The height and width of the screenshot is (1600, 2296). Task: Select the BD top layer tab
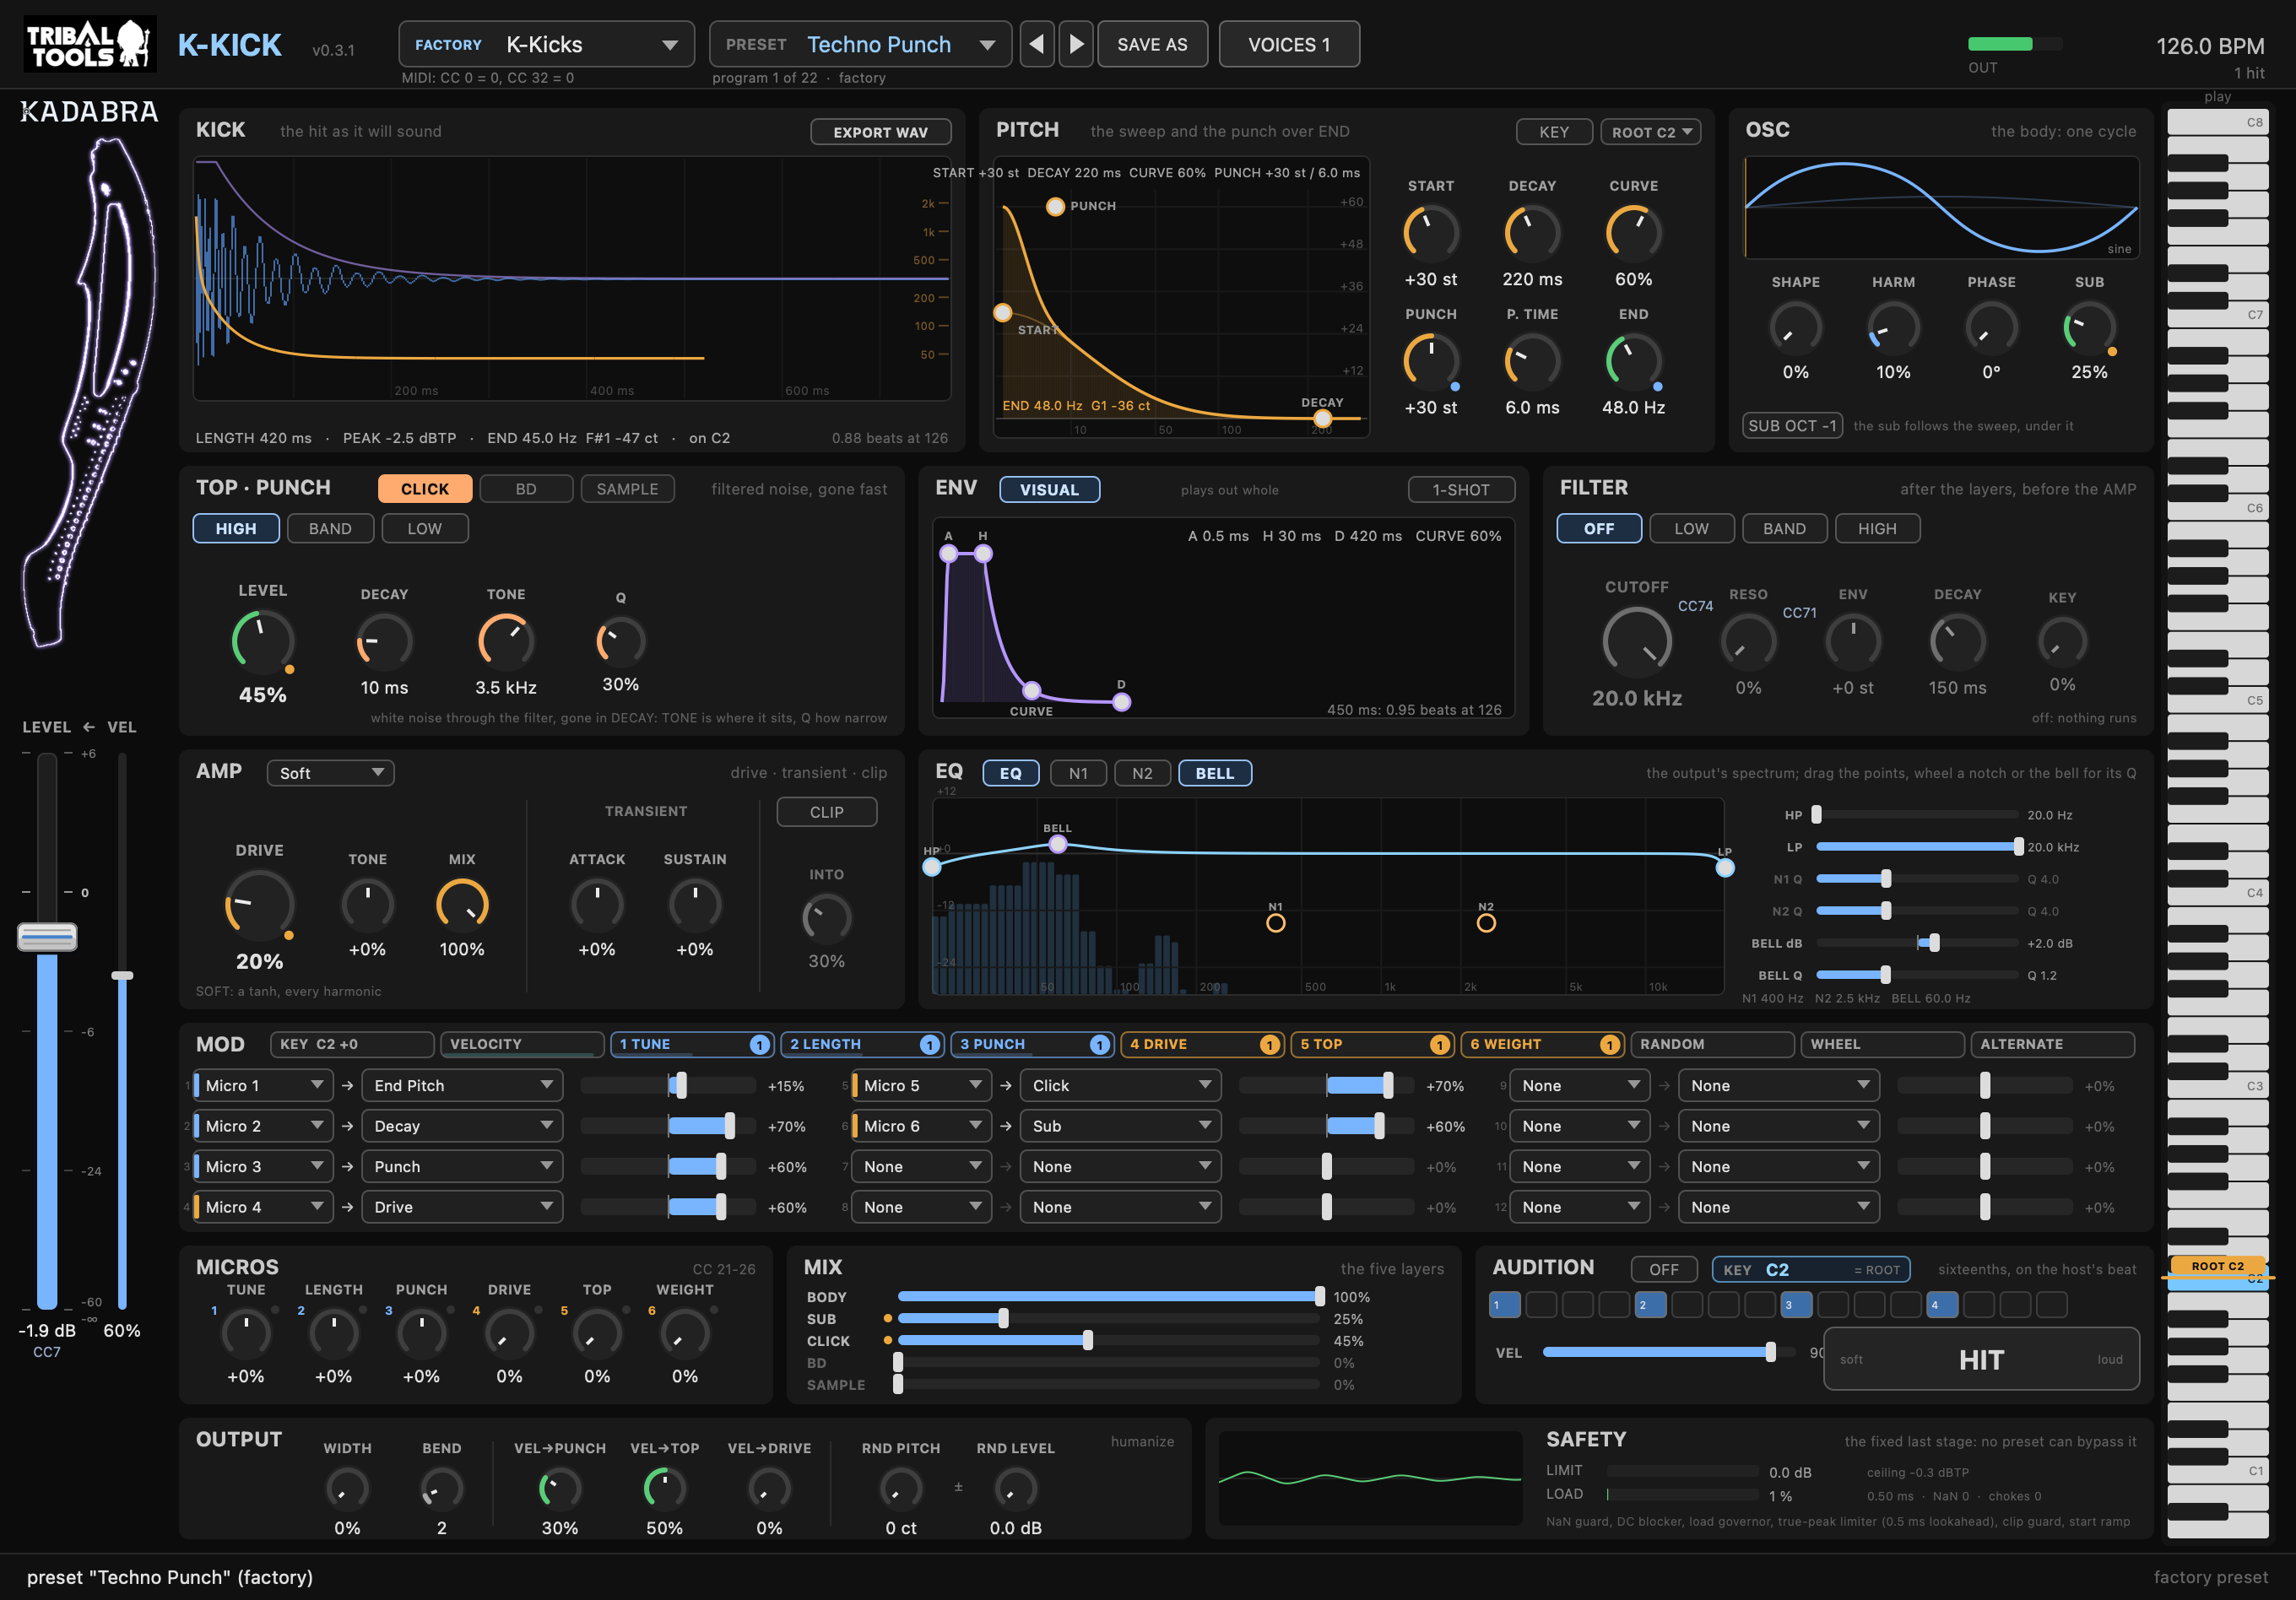point(526,489)
